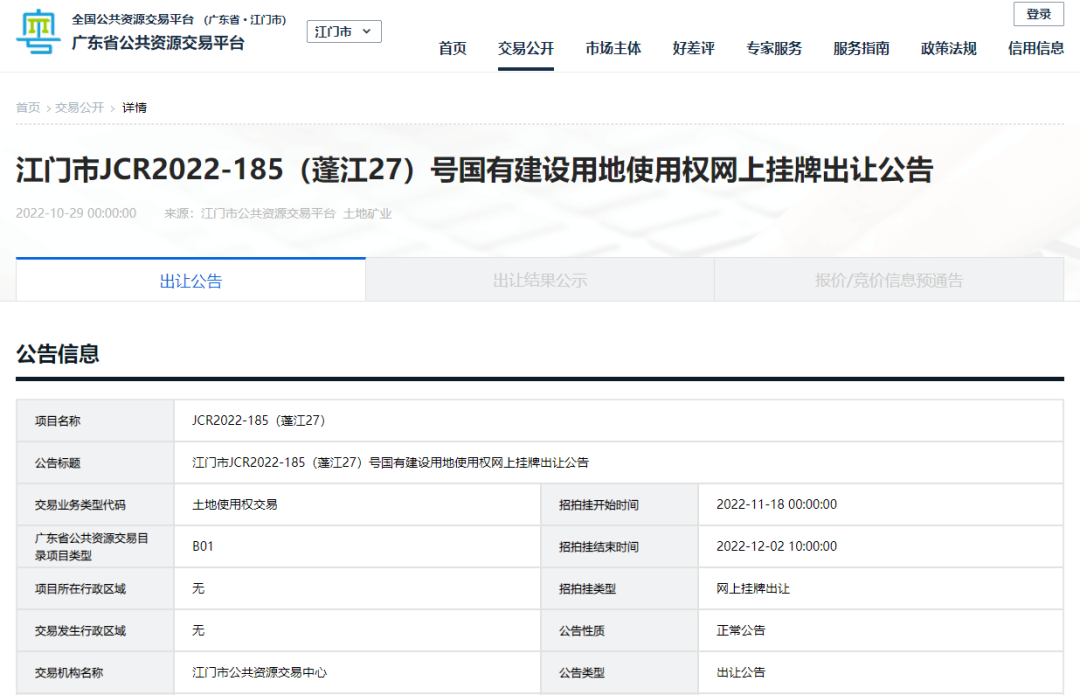Click the 交易公开 breadcrumb link
Screen dimensions: 1080x695
pos(79,107)
